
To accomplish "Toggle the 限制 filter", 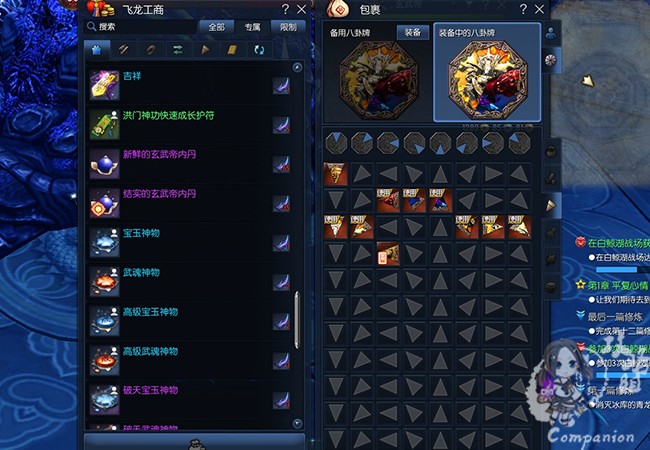I will tap(288, 27).
